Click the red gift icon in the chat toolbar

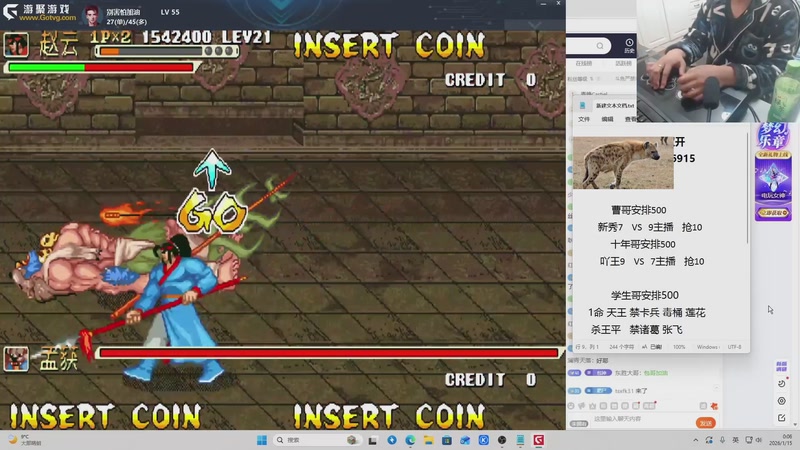coord(714,406)
